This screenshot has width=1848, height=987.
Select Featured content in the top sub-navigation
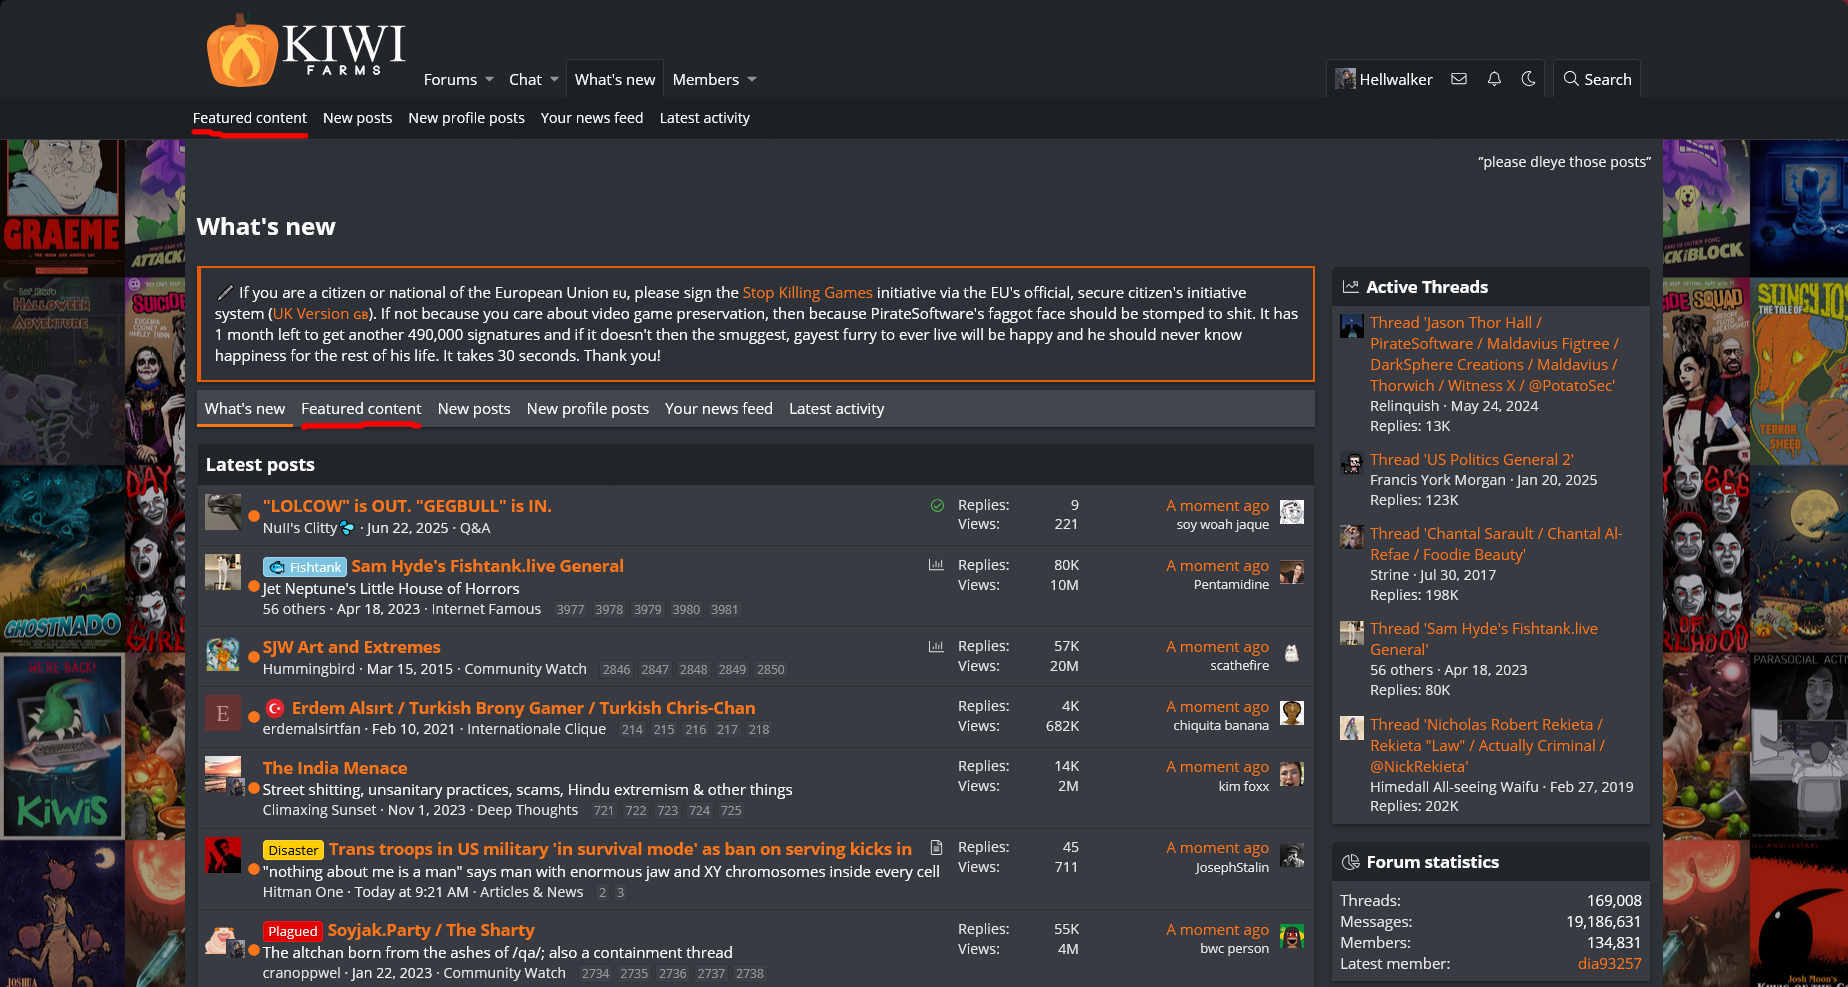click(250, 118)
